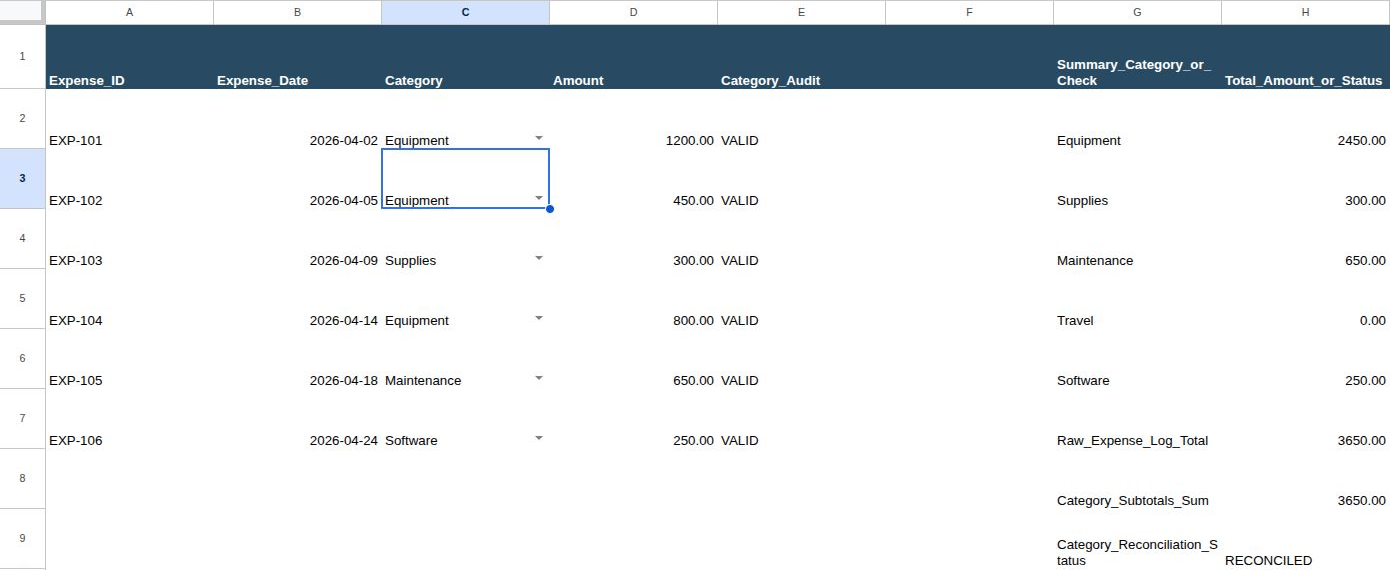Select the Travel total 0.00
Viewport: 1390px width, 570px height.
tap(1305, 299)
